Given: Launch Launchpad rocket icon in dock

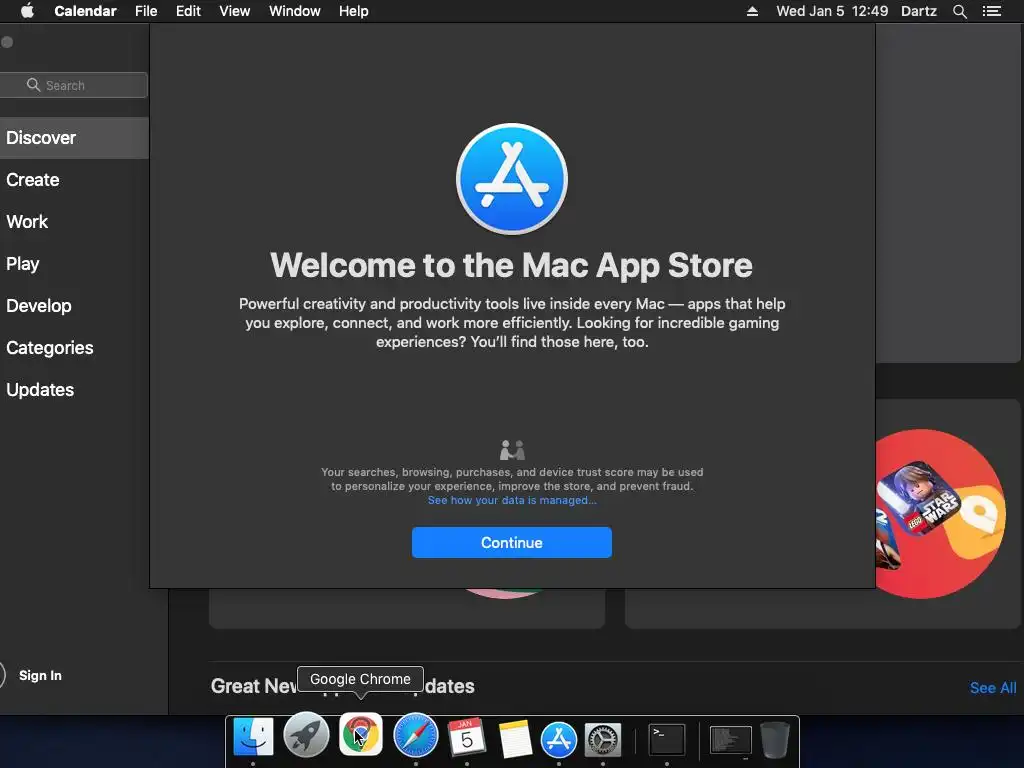Looking at the screenshot, I should click(306, 735).
